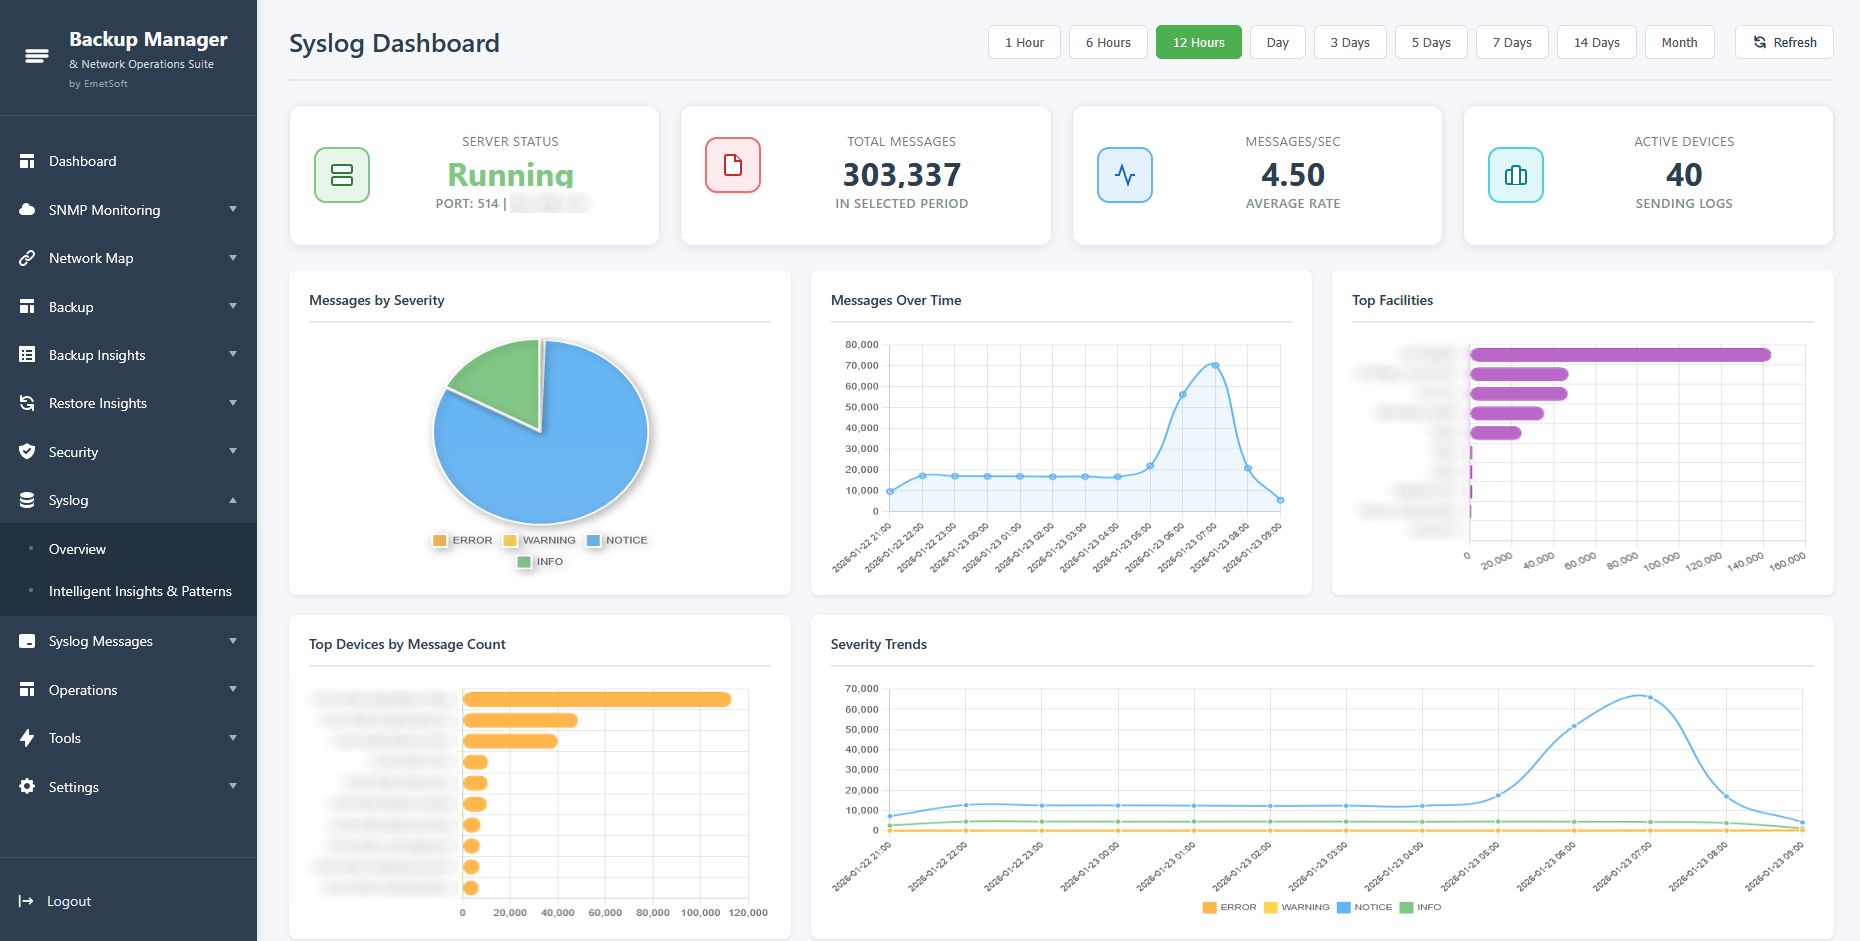
Task: Select the Day time range
Action: click(1278, 42)
